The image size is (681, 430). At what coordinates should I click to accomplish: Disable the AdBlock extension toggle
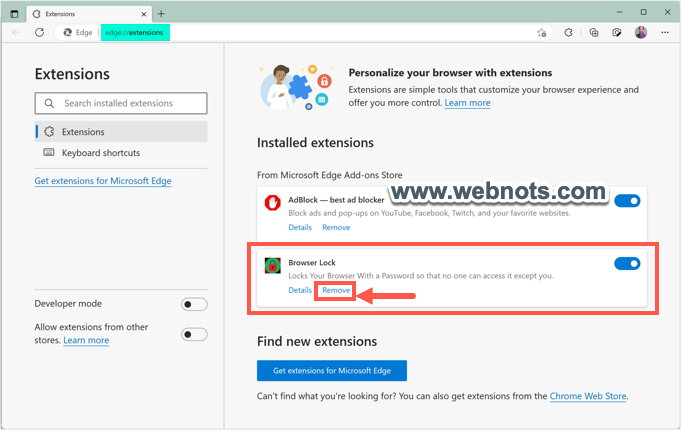[x=627, y=201]
